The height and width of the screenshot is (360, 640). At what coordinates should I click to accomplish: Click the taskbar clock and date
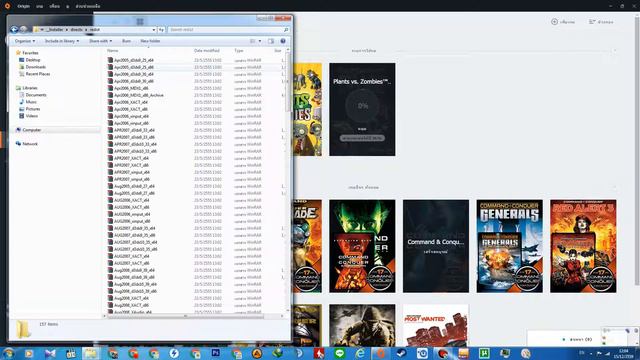(623, 353)
